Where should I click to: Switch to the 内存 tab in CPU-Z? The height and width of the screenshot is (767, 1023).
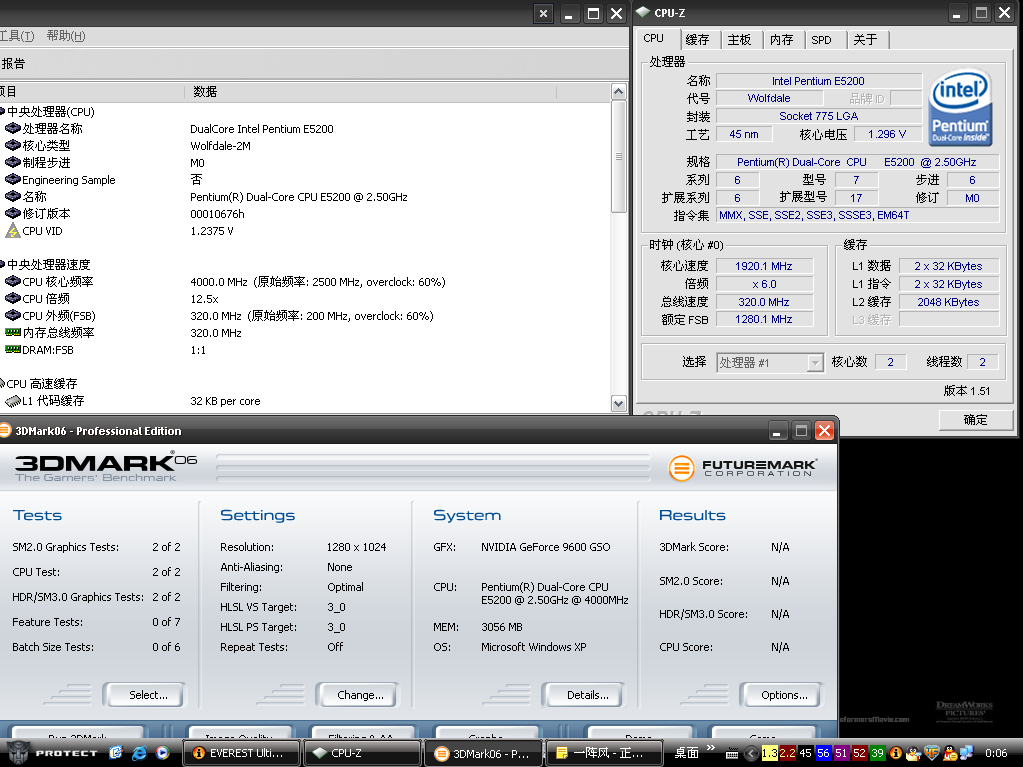[782, 40]
